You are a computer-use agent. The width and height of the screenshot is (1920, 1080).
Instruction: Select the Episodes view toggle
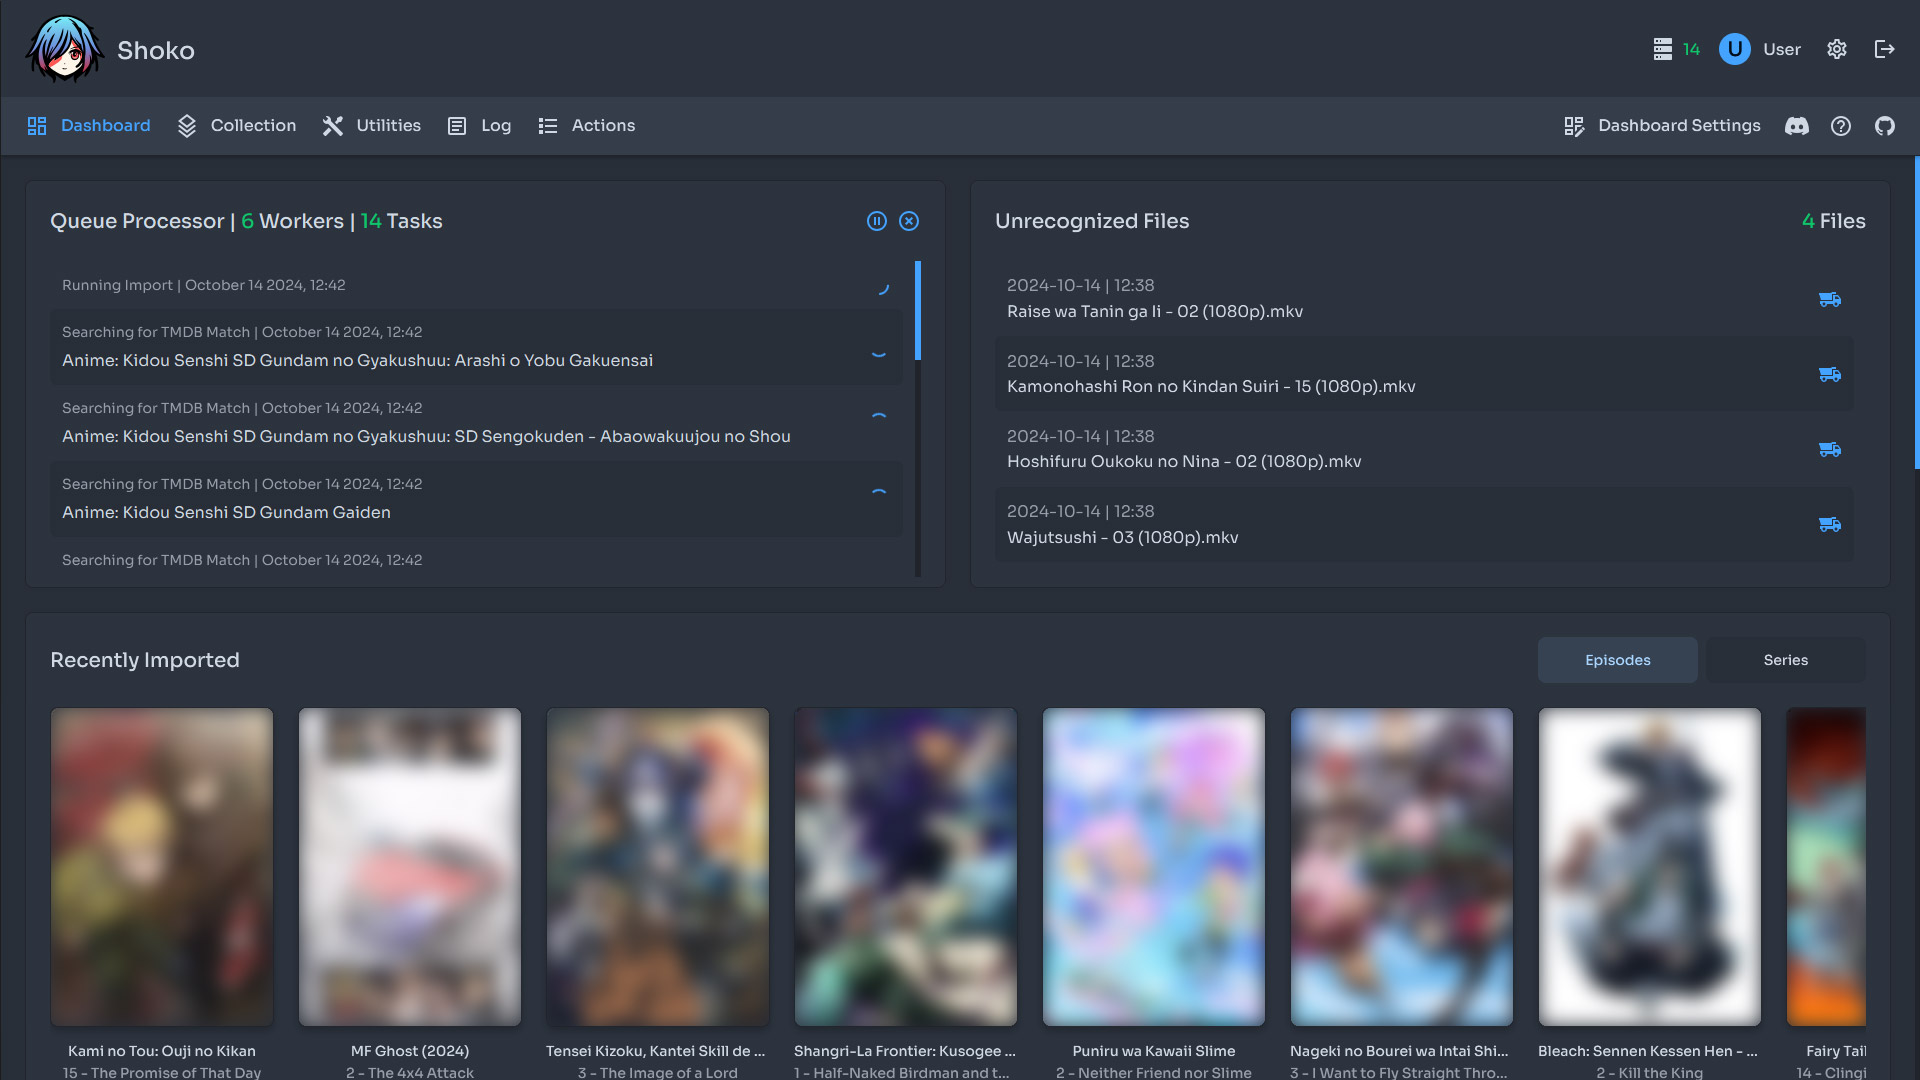(x=1617, y=660)
